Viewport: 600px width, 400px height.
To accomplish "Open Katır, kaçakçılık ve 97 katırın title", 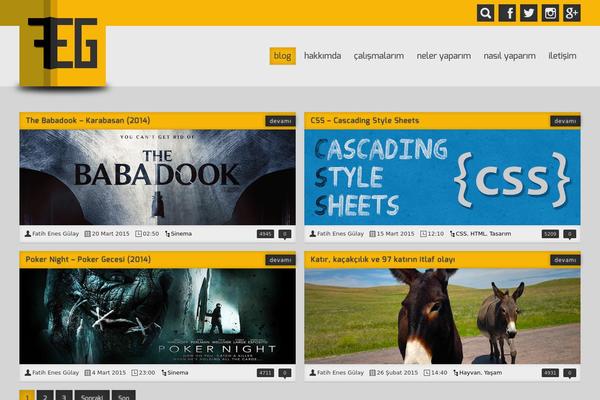I will 383,260.
